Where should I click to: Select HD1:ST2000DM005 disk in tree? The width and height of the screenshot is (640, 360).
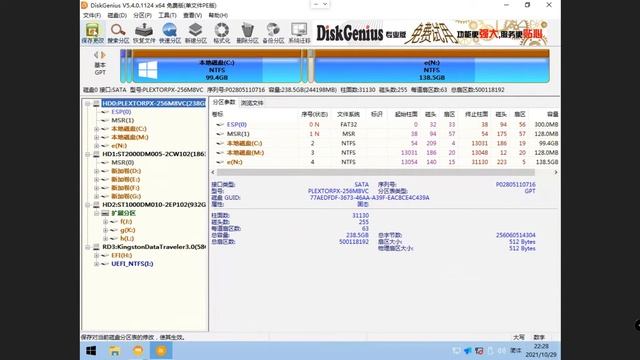[154, 154]
